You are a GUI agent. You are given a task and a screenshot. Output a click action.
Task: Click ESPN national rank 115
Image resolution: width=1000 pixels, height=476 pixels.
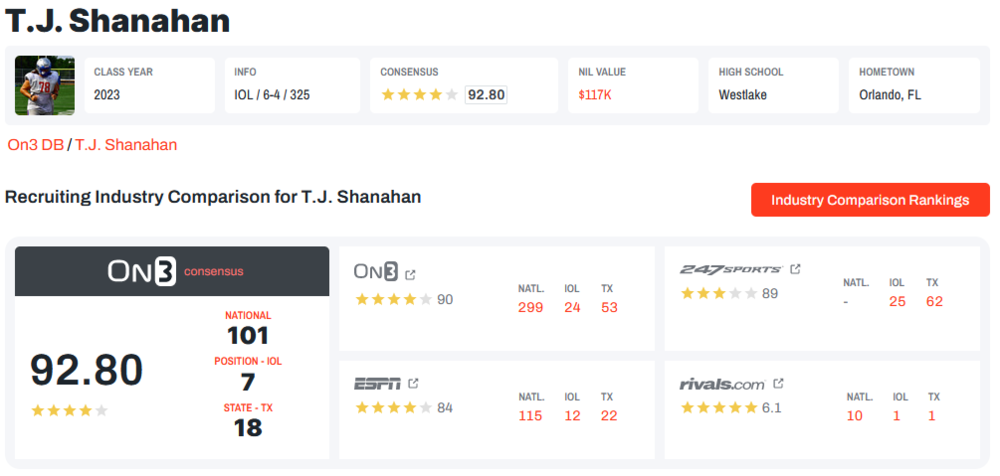click(531, 415)
